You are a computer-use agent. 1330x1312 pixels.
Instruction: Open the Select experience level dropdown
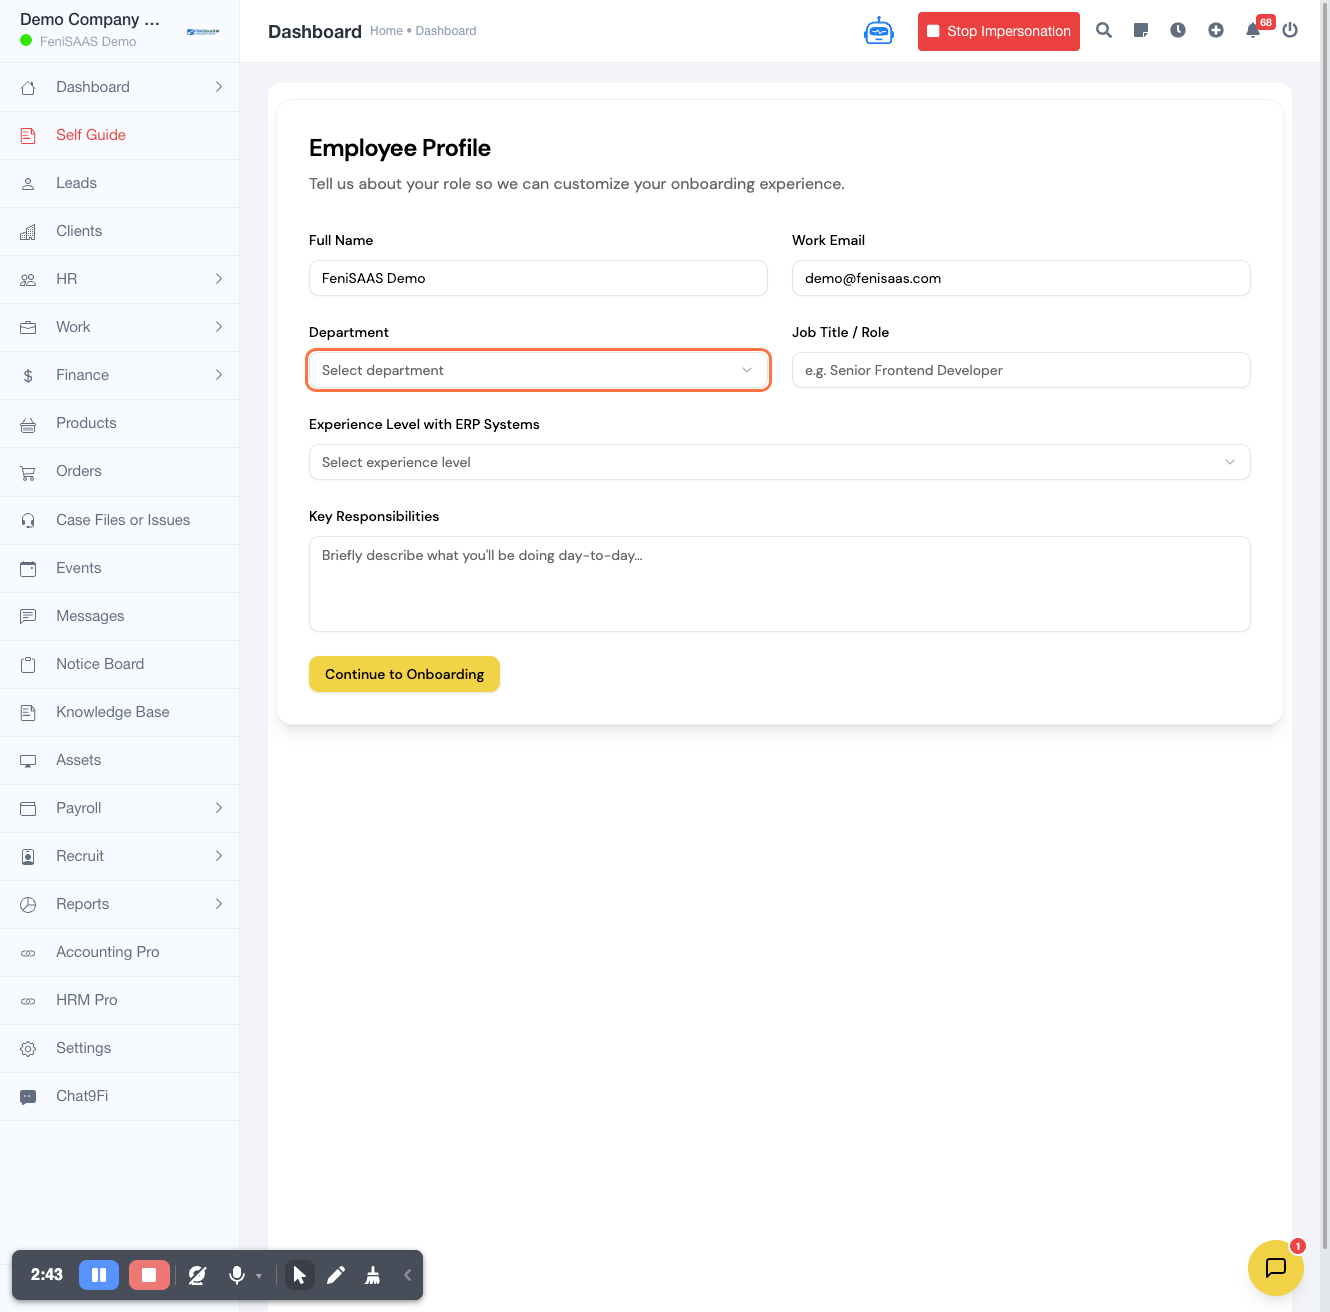tap(779, 462)
